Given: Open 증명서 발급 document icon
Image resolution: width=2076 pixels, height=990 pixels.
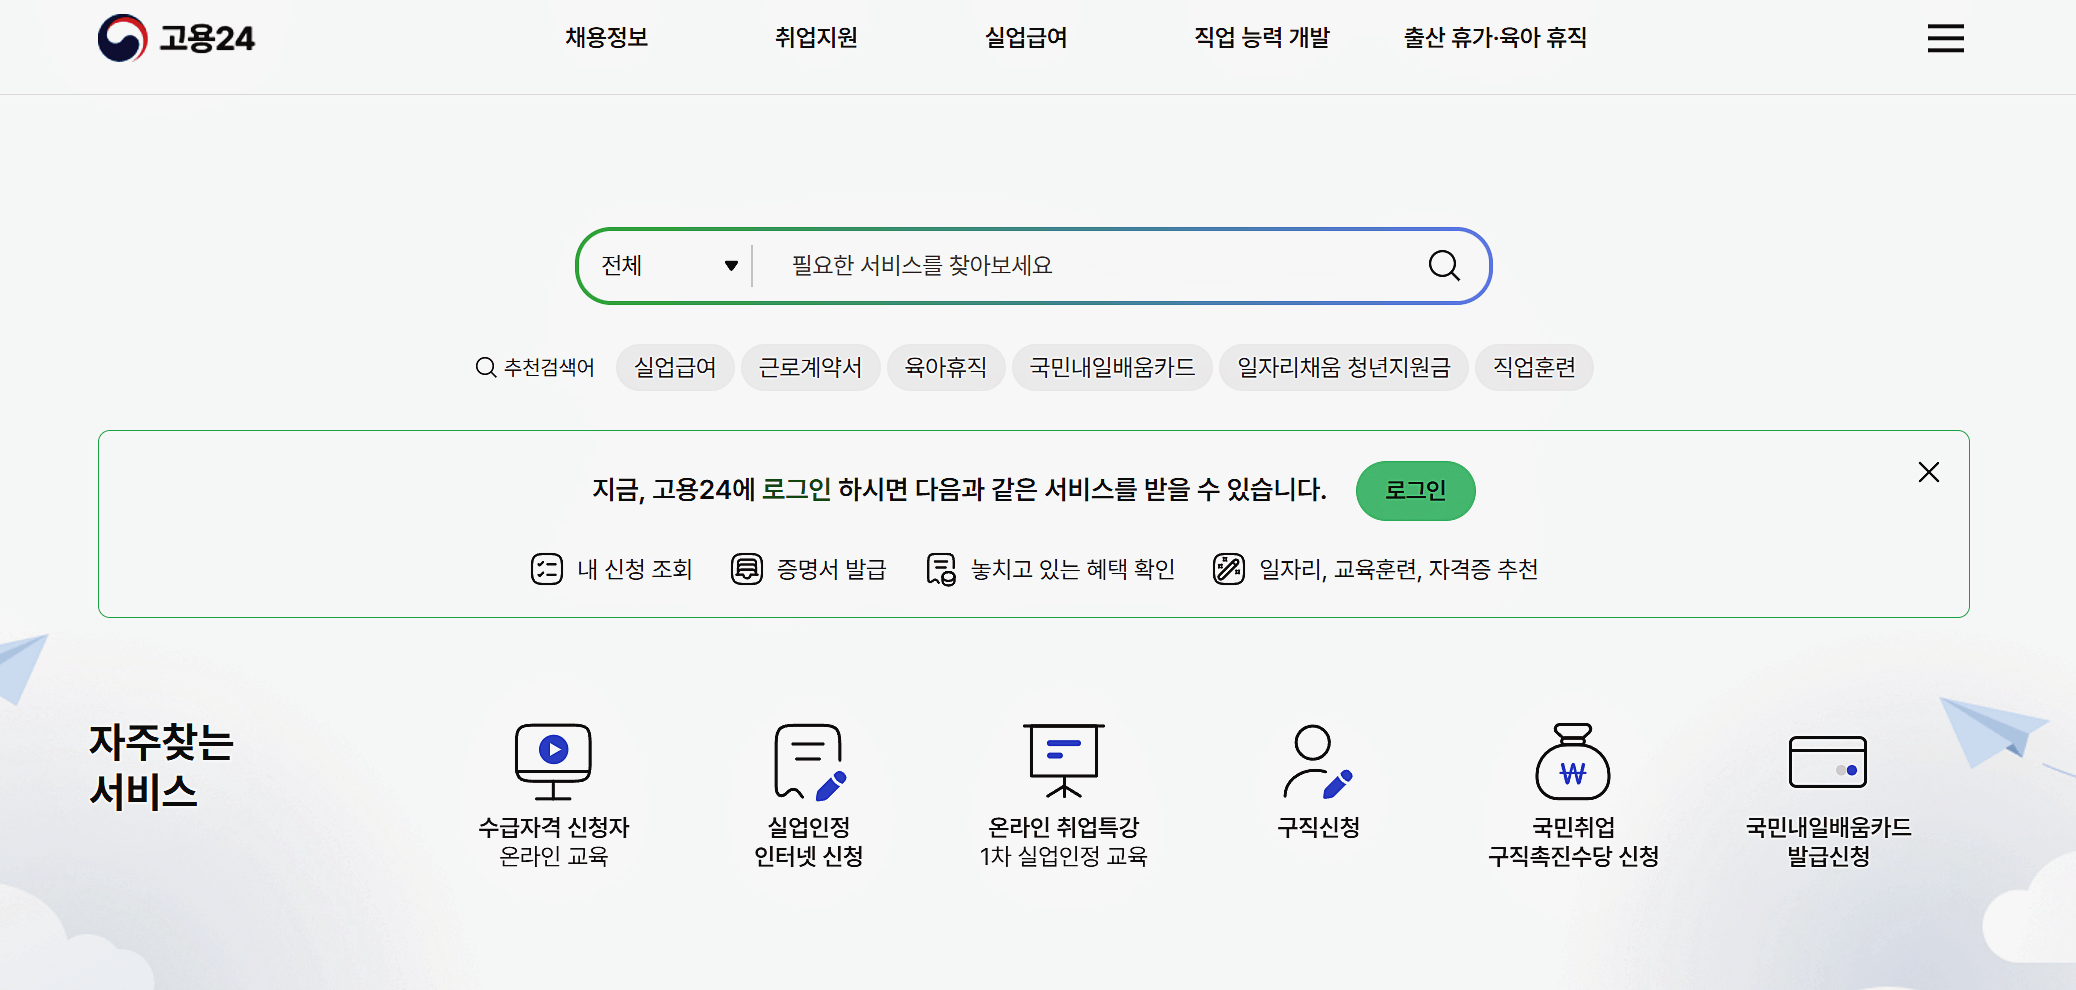Looking at the screenshot, I should (x=748, y=569).
